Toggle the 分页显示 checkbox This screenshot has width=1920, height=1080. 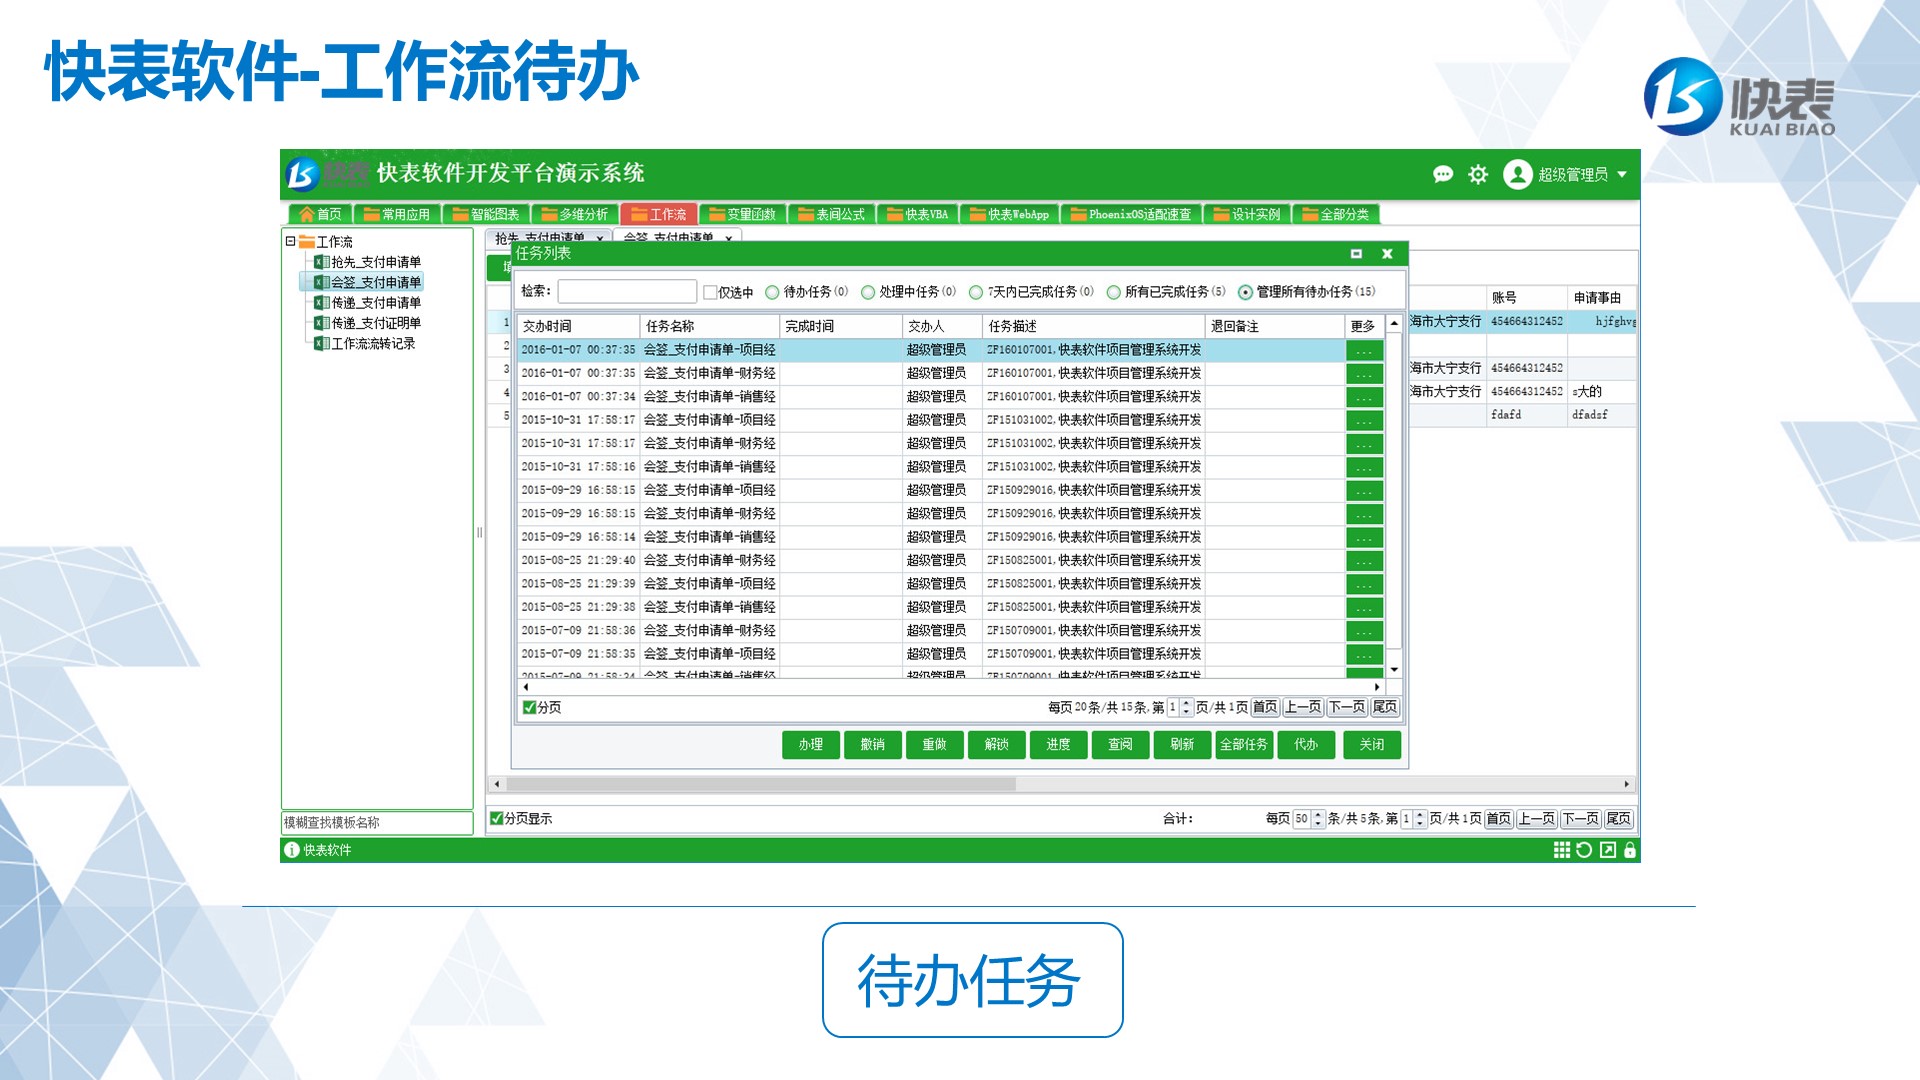[x=496, y=818]
